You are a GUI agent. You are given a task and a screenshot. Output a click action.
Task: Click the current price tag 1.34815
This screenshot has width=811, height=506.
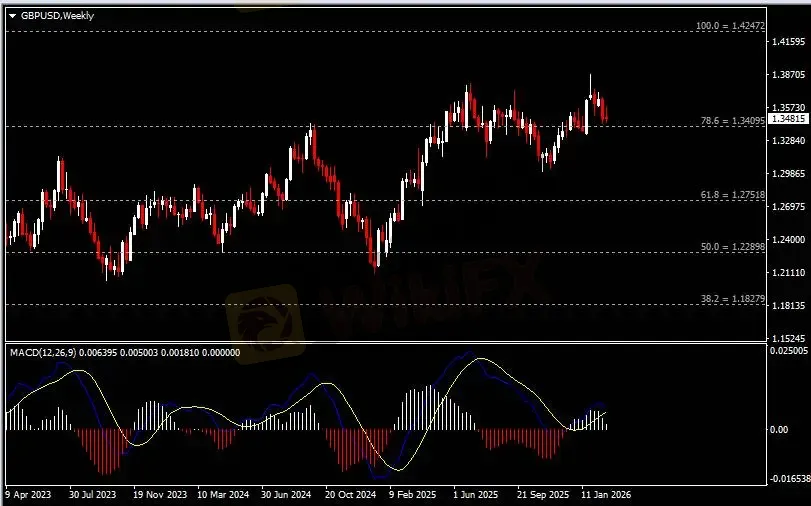[789, 118]
